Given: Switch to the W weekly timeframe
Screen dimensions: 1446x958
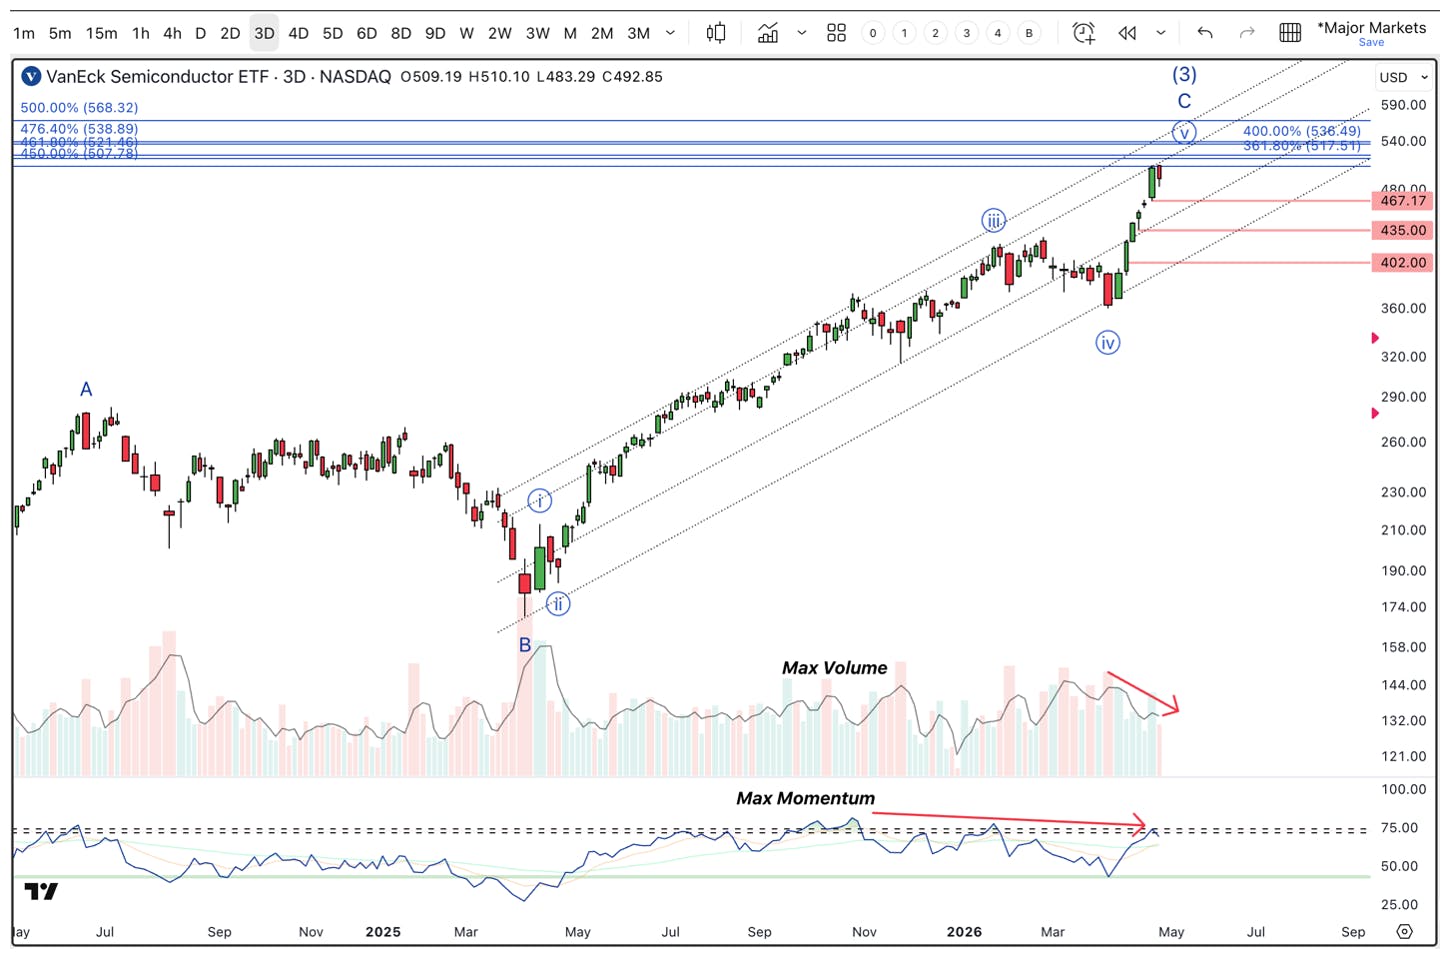Looking at the screenshot, I should click(467, 33).
